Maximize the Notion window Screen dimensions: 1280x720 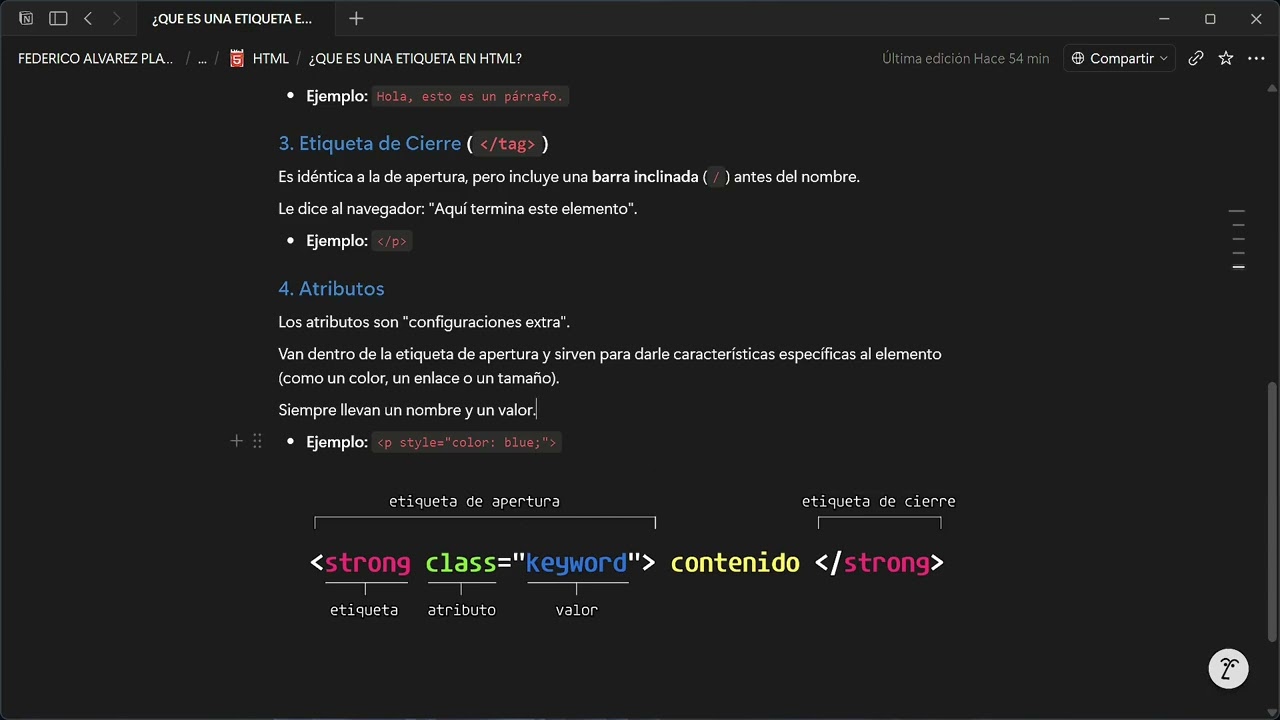[1210, 19]
